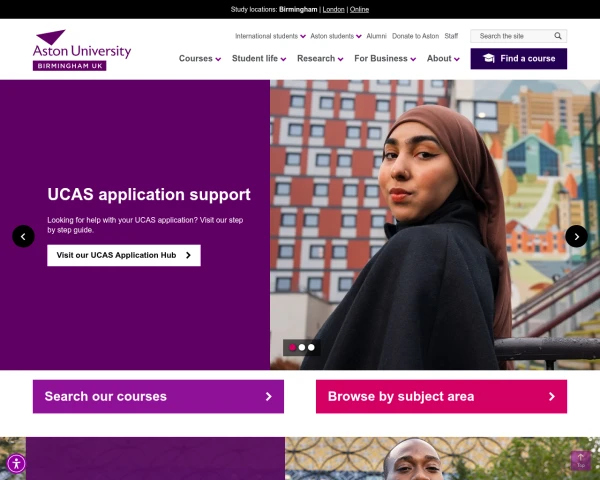Go to previous carousel slide
Screen dimensions: 600x480
coord(23,236)
